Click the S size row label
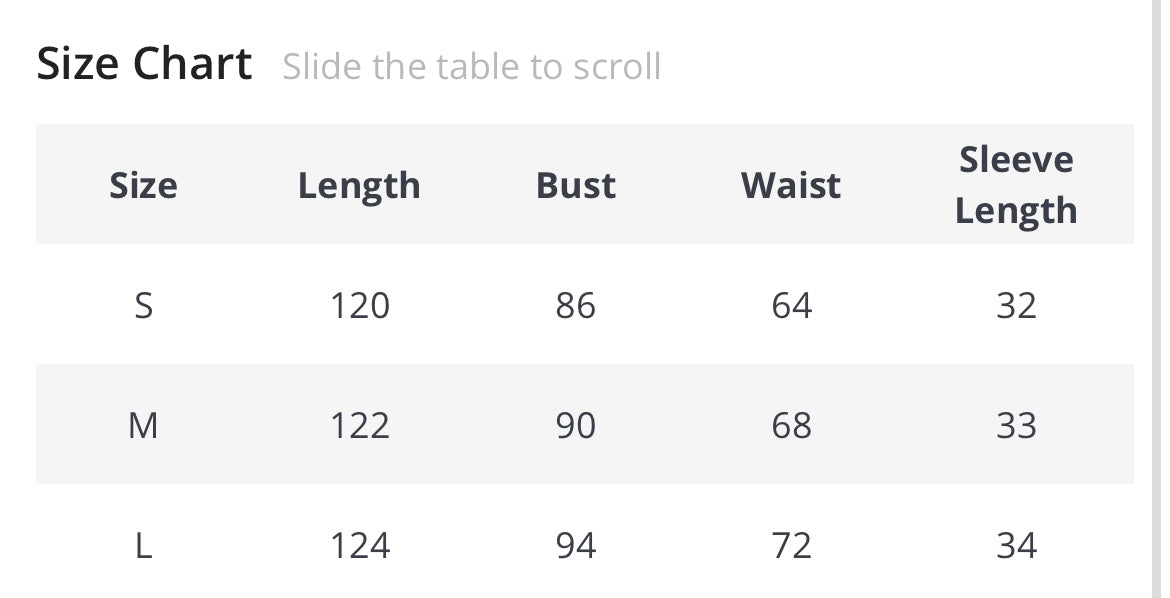1170x598 pixels. click(143, 305)
